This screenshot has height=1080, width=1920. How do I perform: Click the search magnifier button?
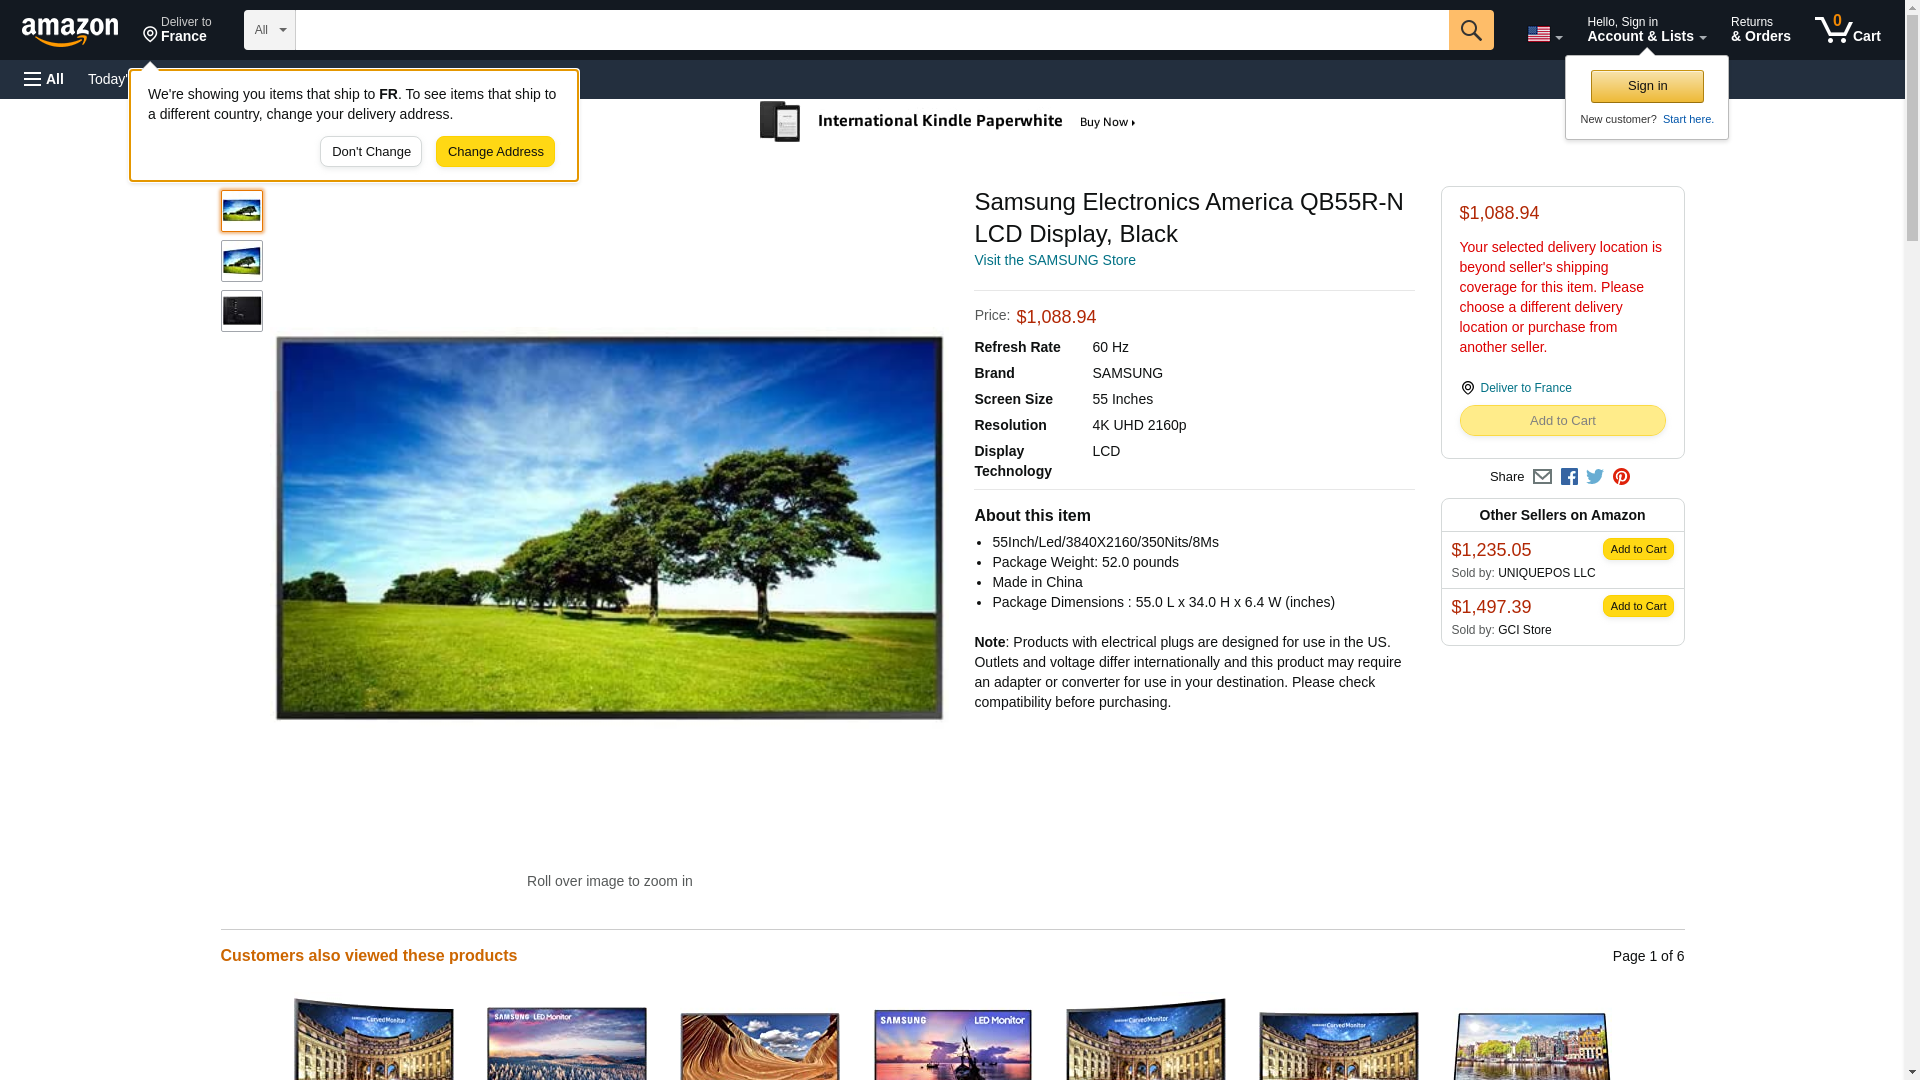coord(1470,30)
